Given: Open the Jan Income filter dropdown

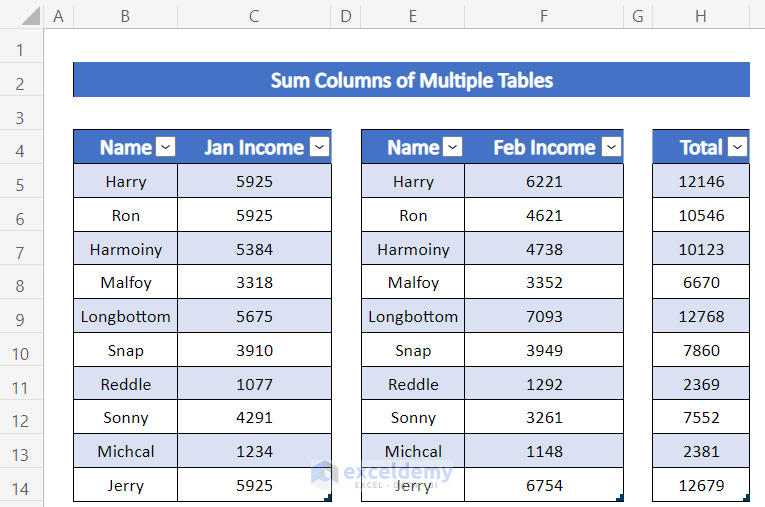Looking at the screenshot, I should point(319,147).
